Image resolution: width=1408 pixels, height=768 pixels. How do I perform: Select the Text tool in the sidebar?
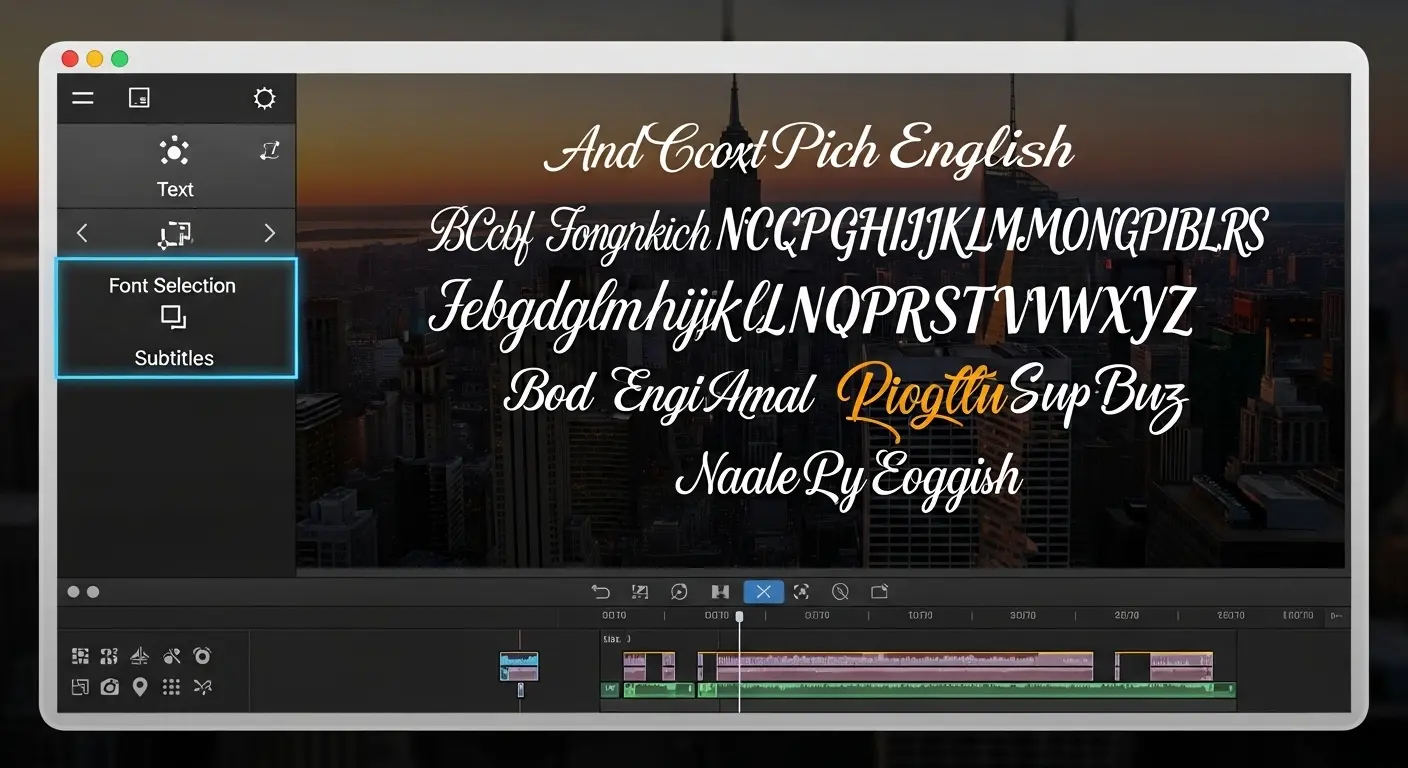click(176, 165)
